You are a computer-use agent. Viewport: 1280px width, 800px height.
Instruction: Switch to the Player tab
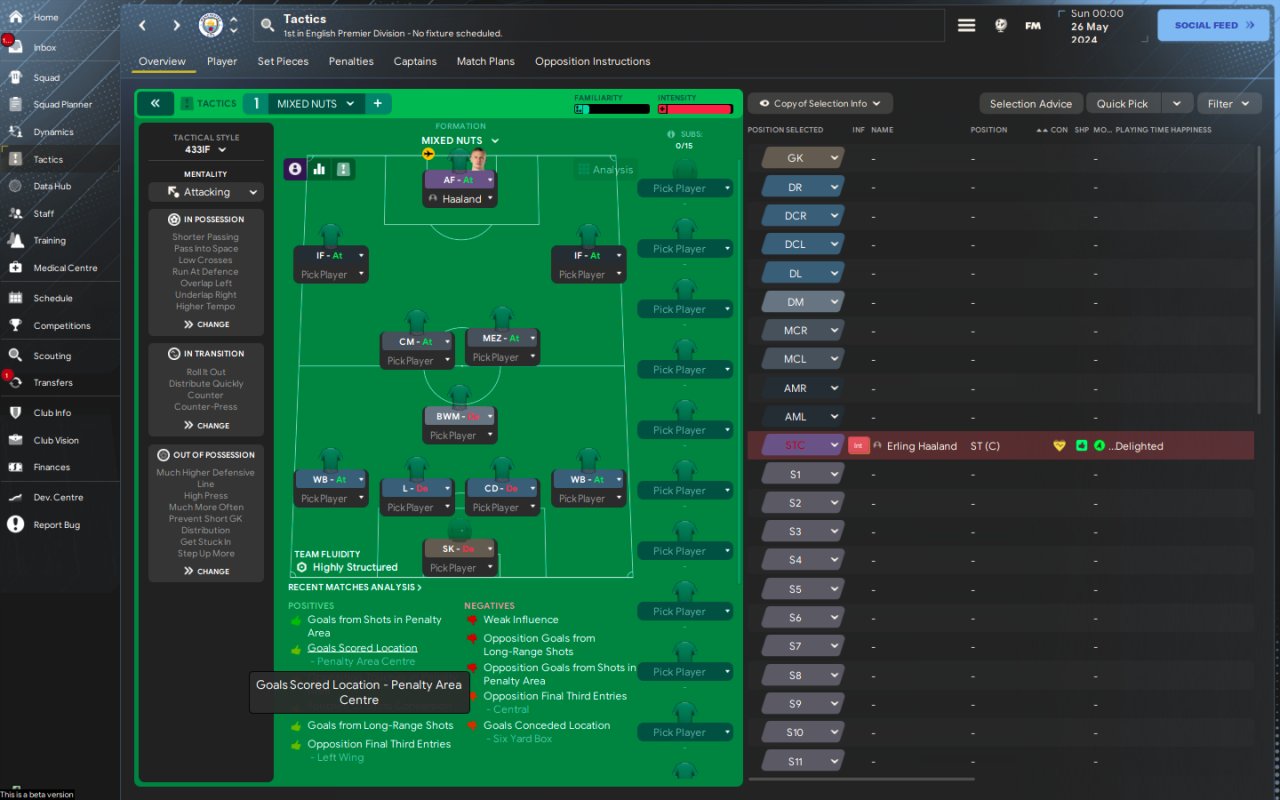222,61
